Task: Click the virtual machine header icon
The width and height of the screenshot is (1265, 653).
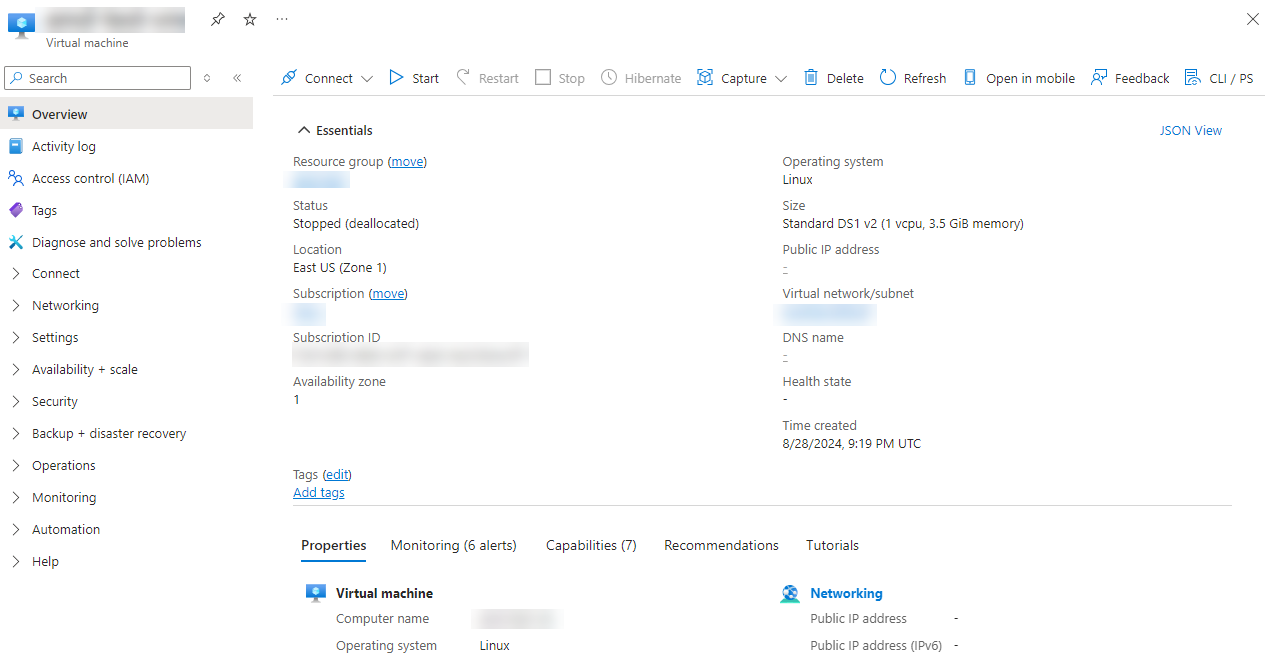Action: [22, 24]
